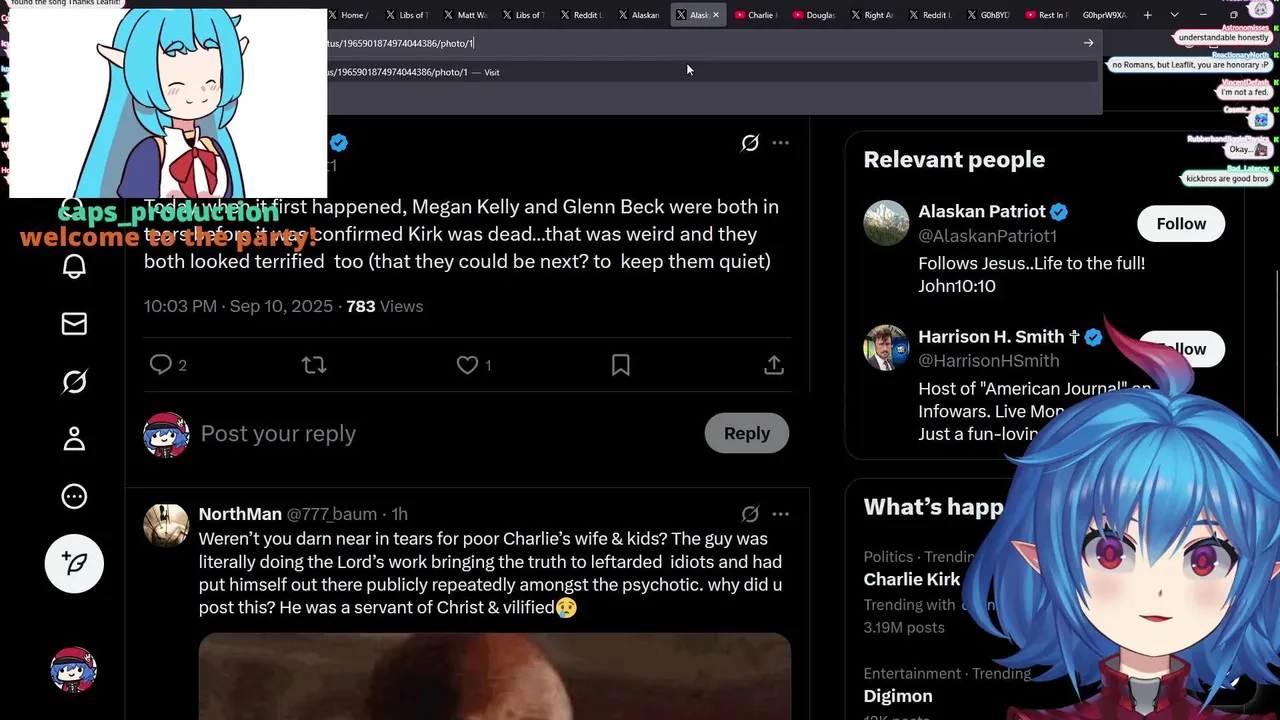
Task: Open the More circle menu in sidebar
Action: tap(74, 496)
